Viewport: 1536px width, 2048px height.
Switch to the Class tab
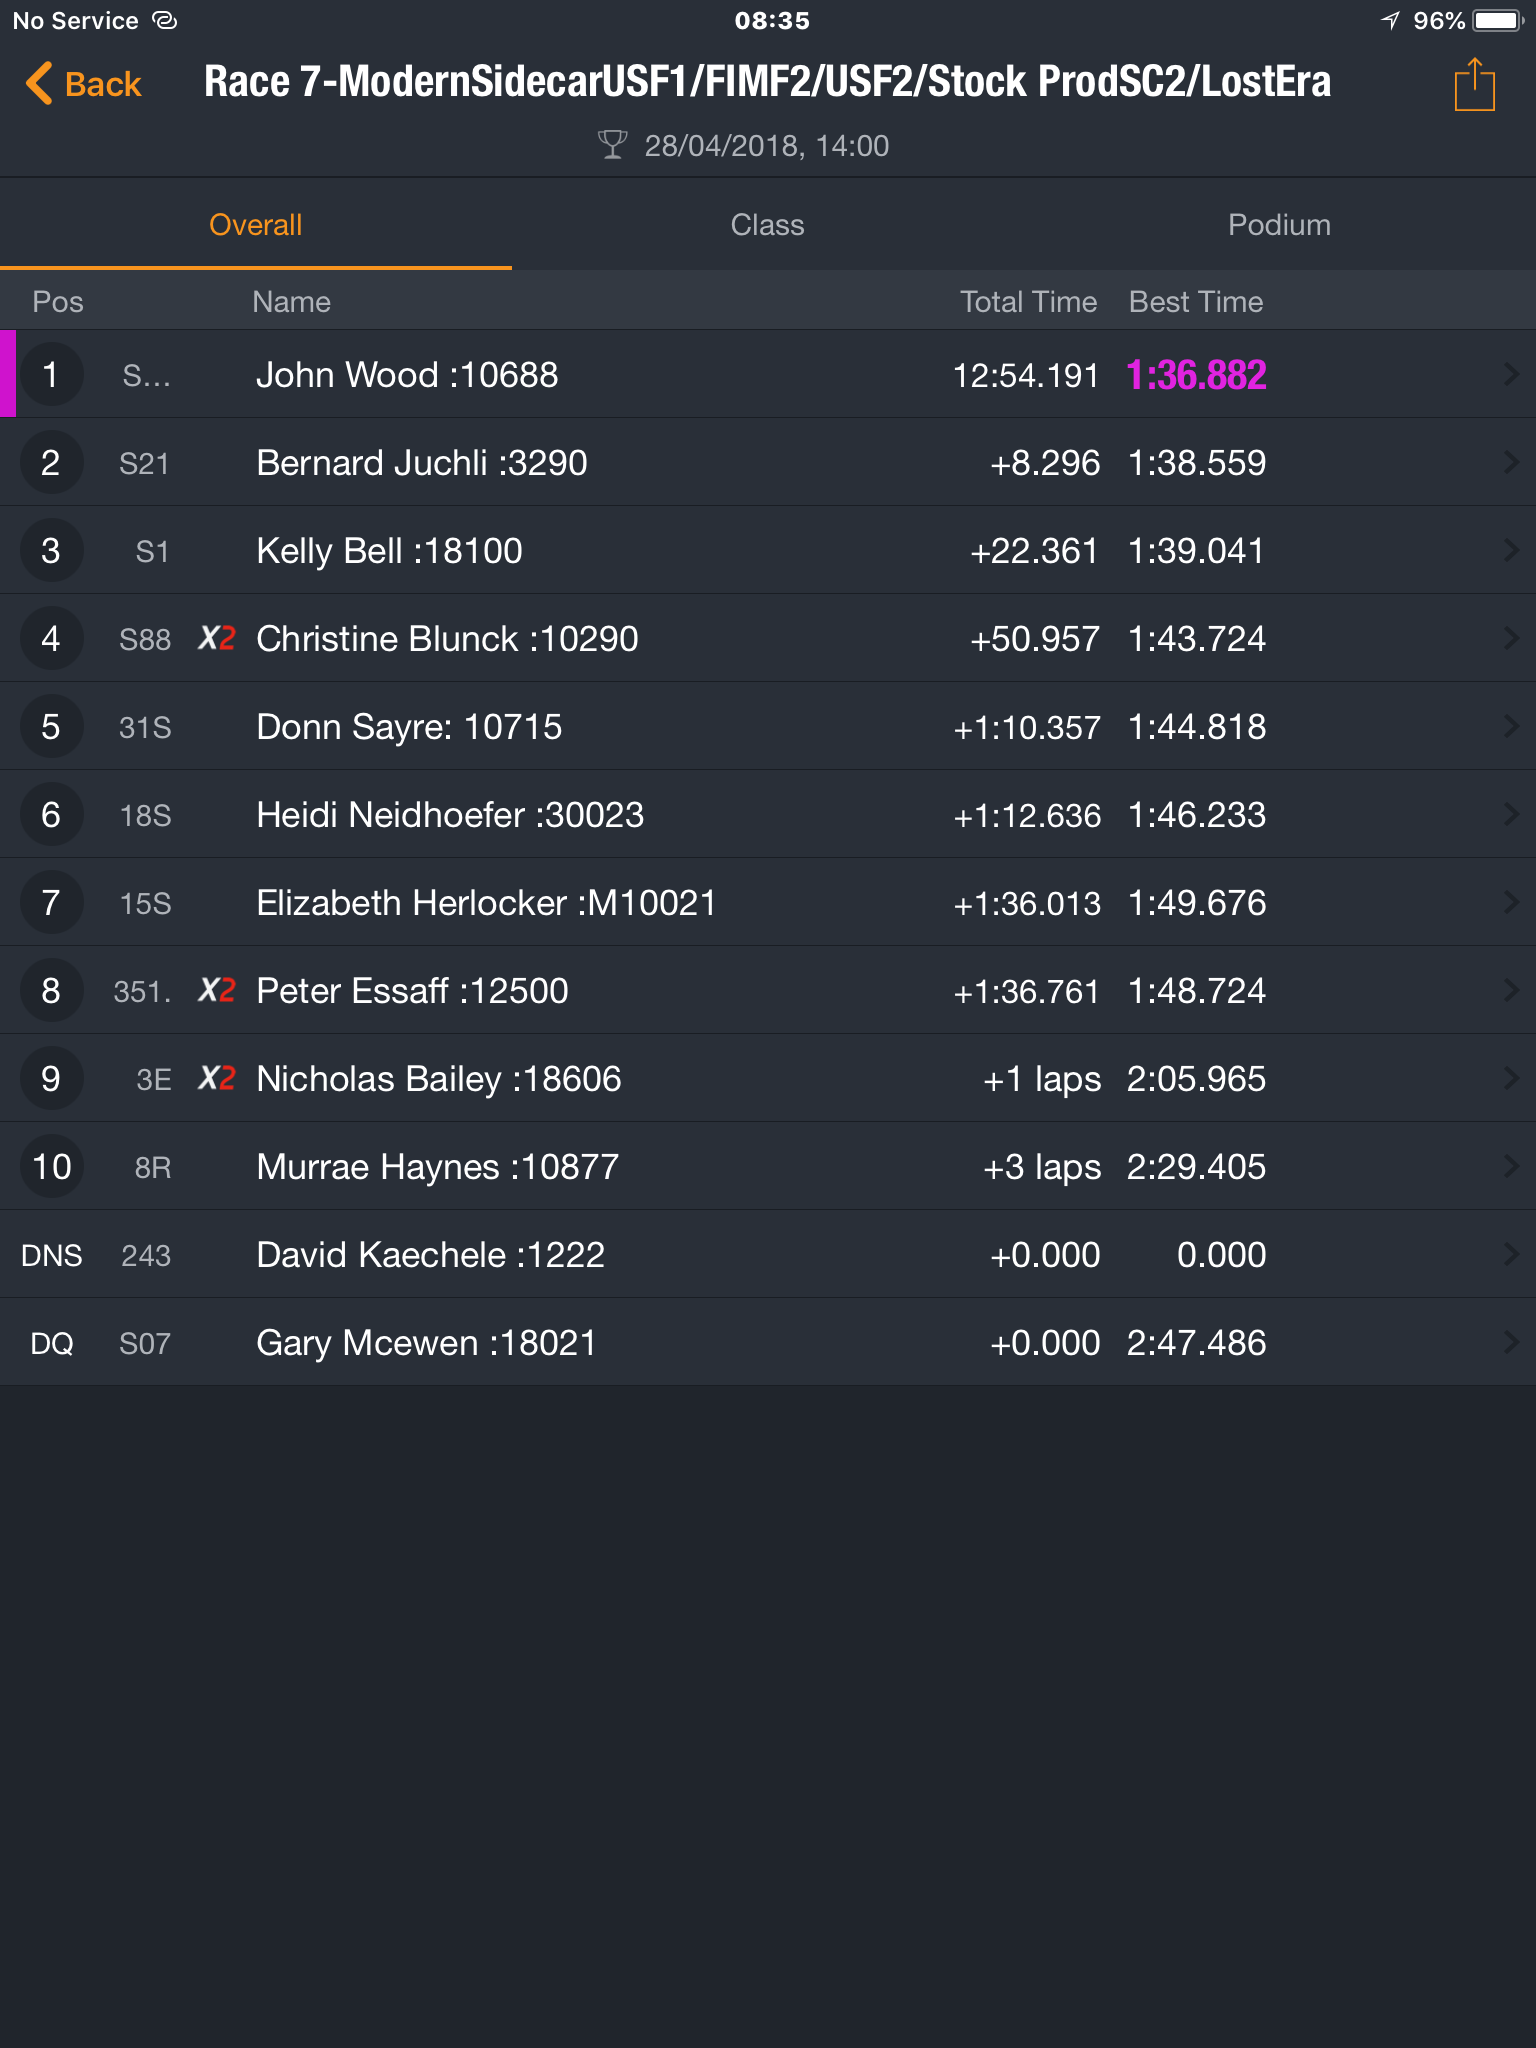(768, 225)
